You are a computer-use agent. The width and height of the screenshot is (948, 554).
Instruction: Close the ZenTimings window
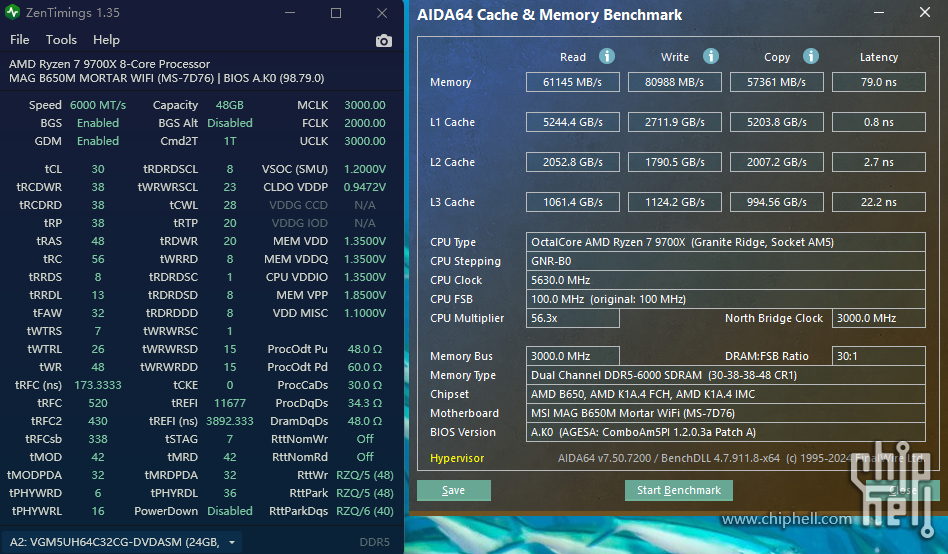[382, 13]
